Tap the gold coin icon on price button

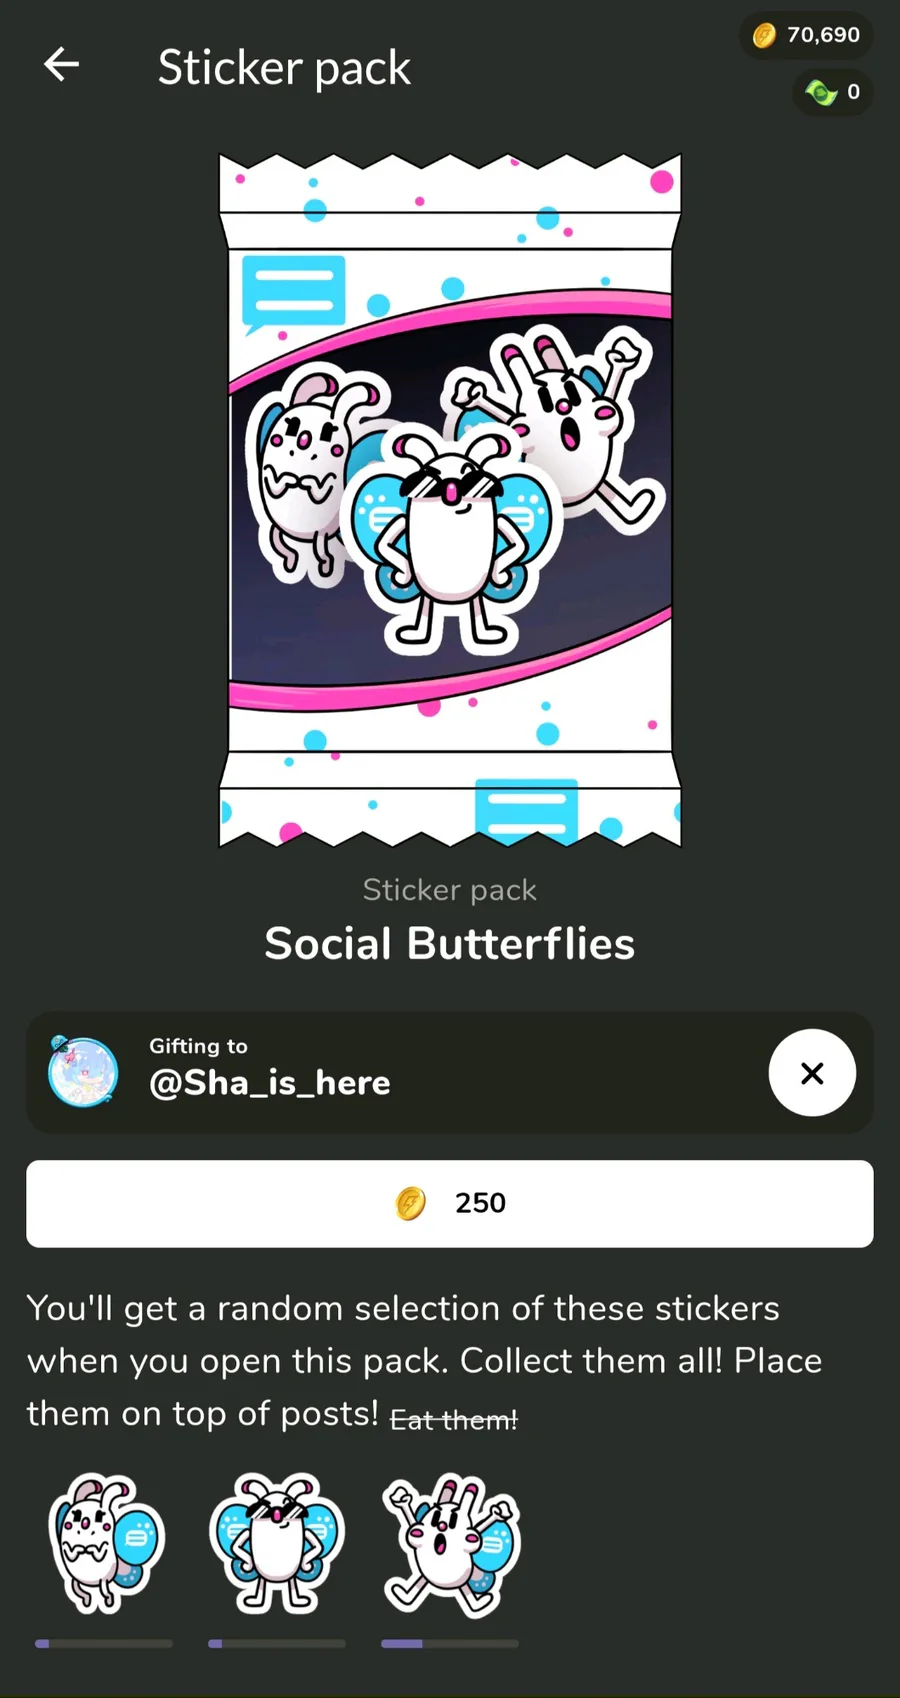[x=411, y=1203]
